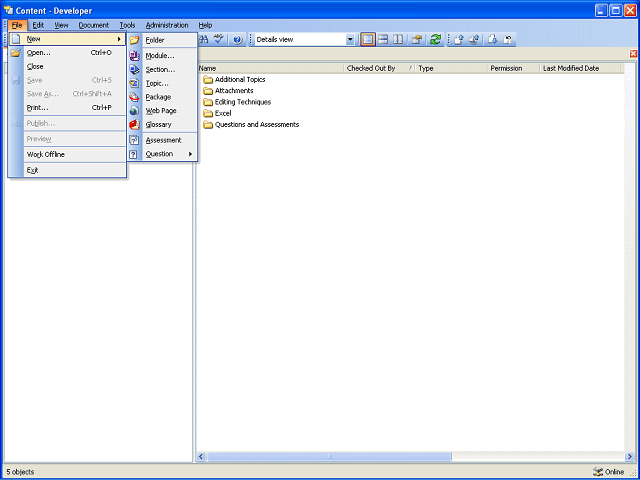Open the Tools menu
This screenshot has width=640, height=480.
point(127,25)
